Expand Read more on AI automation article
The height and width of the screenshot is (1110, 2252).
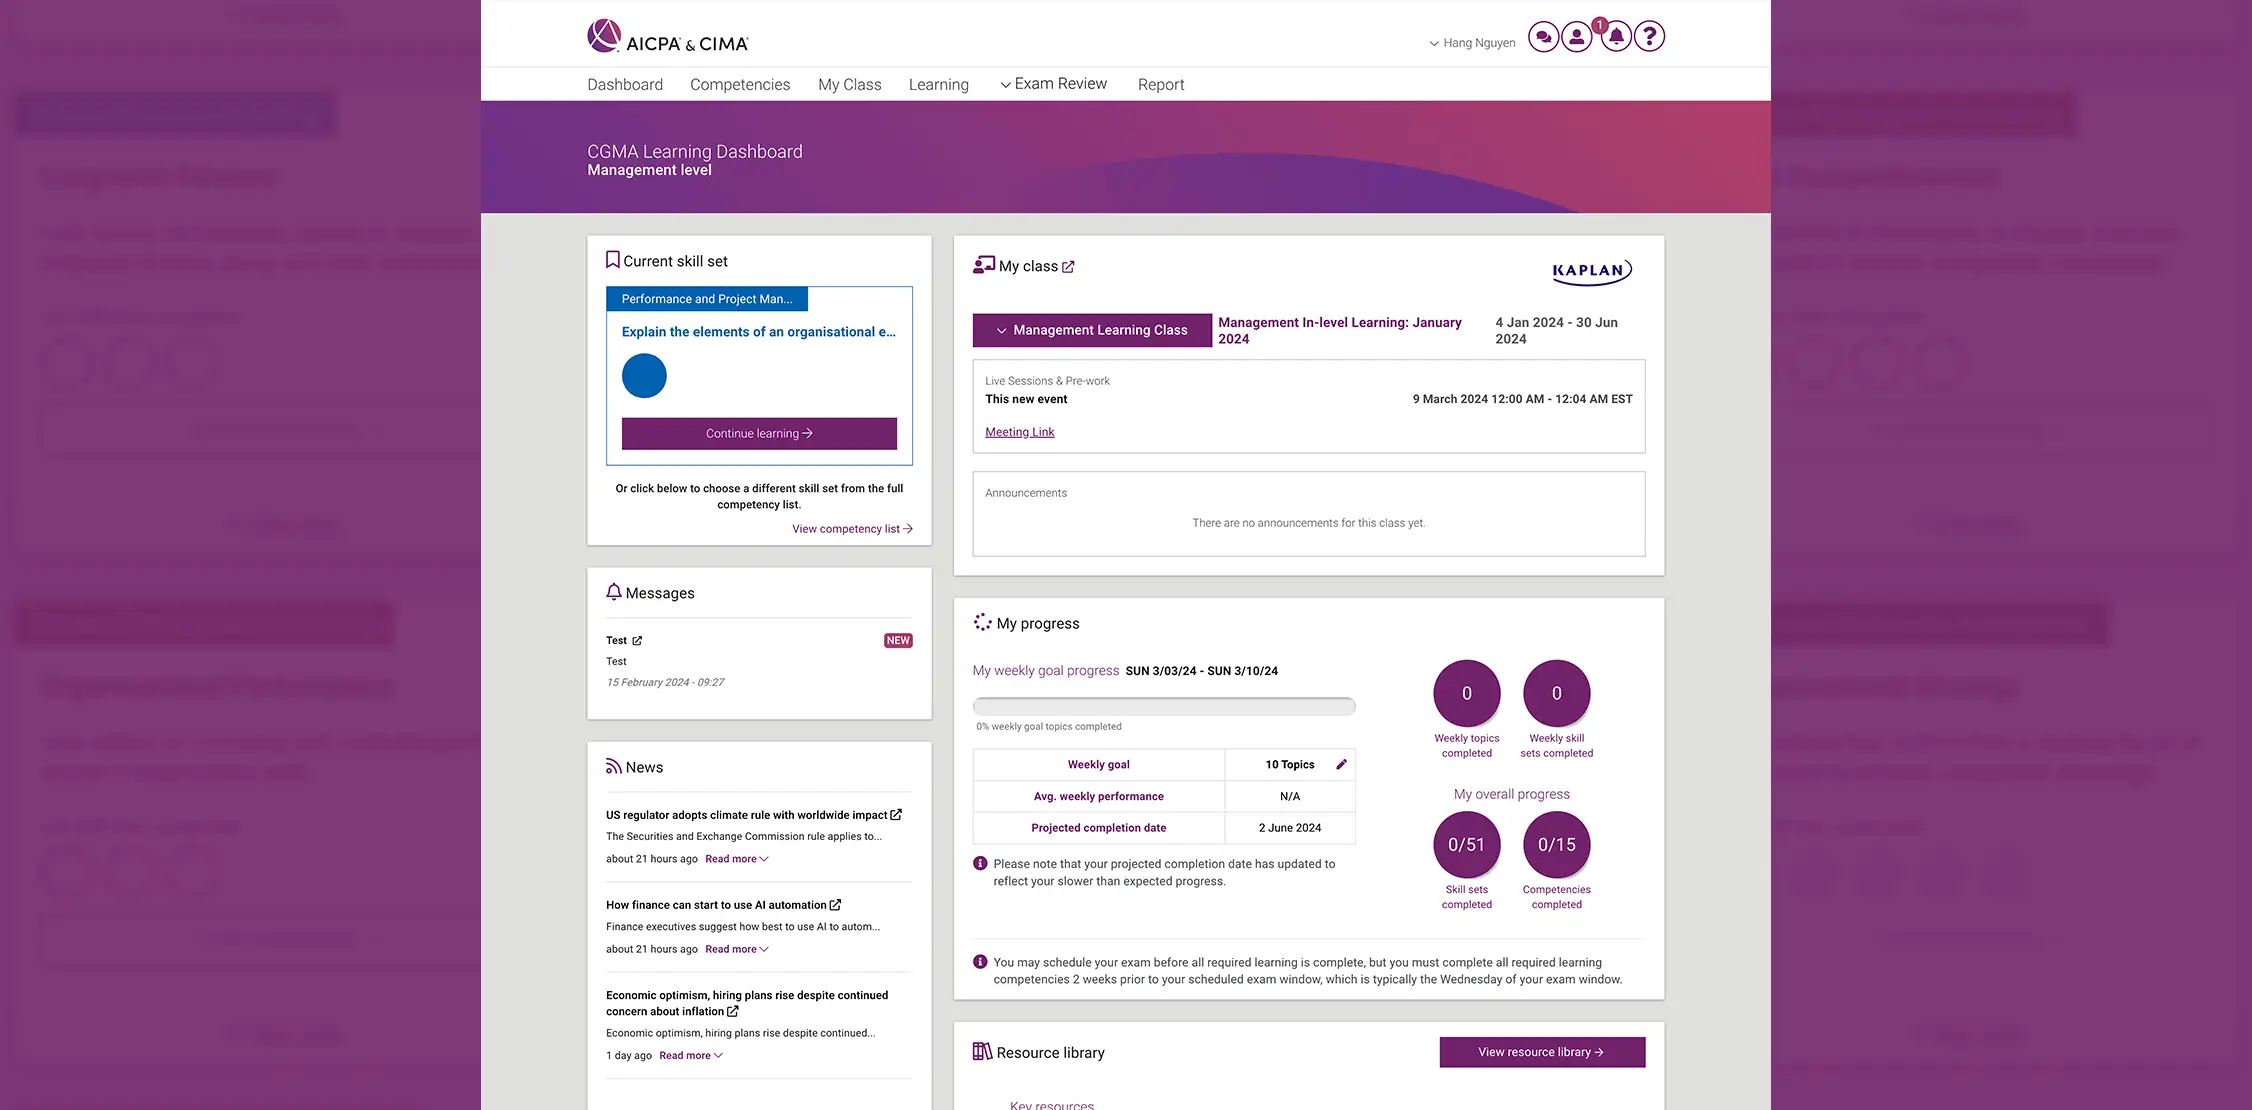tap(737, 949)
